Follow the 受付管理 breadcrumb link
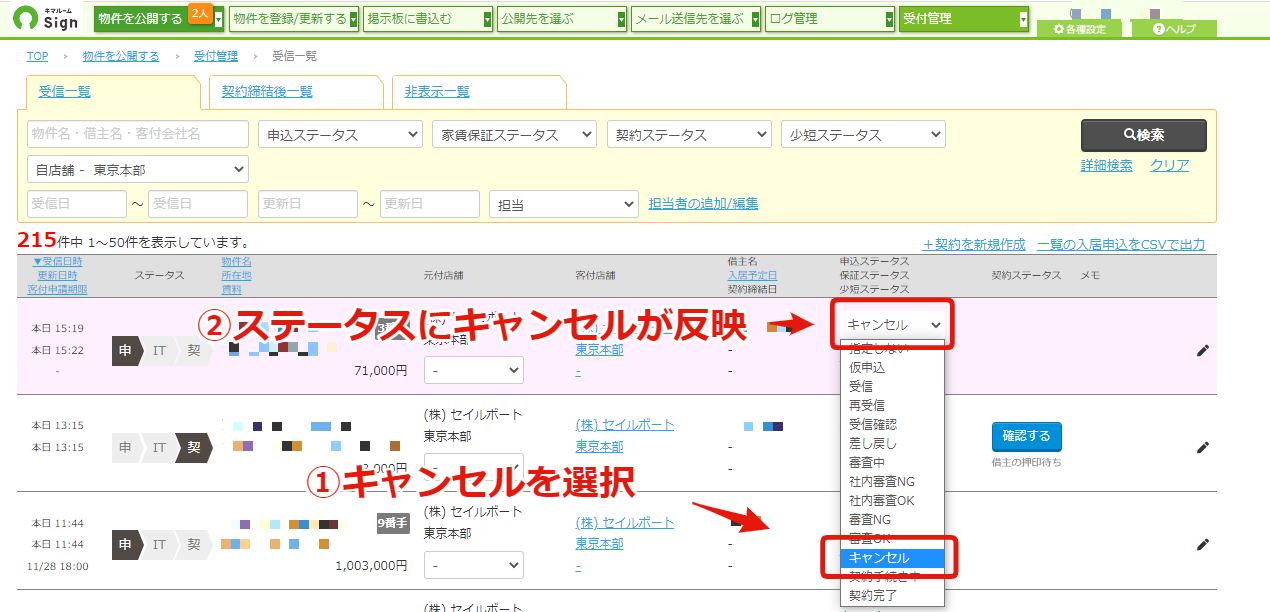 [216, 56]
